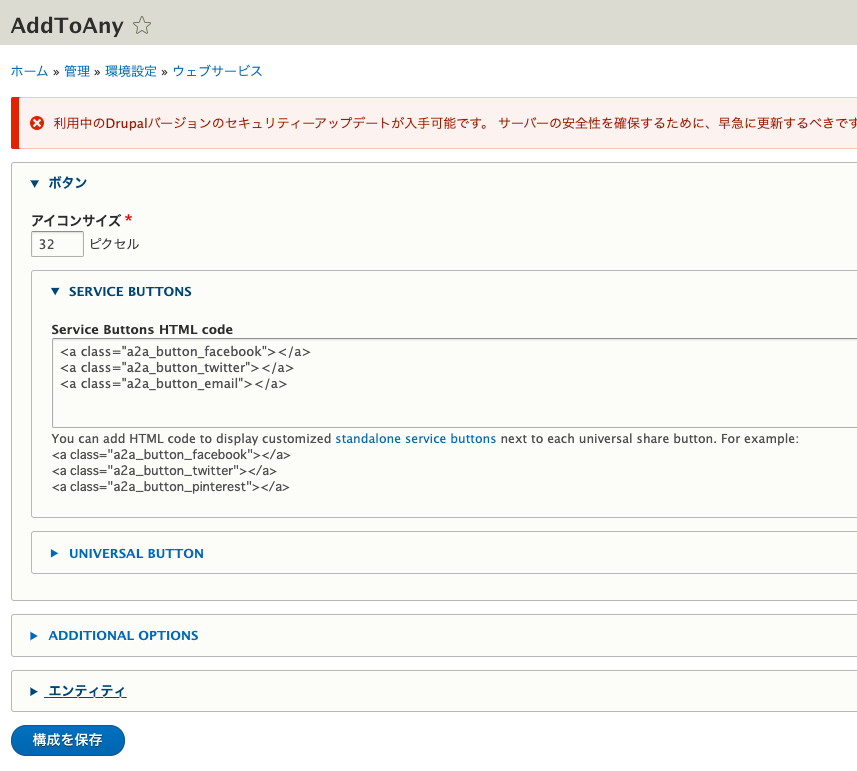Click the Drupal security update warning message
This screenshot has height=771, width=857.
[x=455, y=123]
